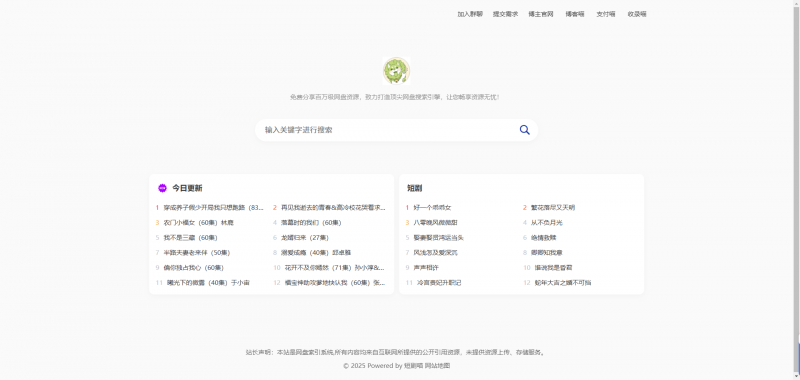
Task: Open rank 2 entry in 今日更新 list
Action: click(x=333, y=208)
